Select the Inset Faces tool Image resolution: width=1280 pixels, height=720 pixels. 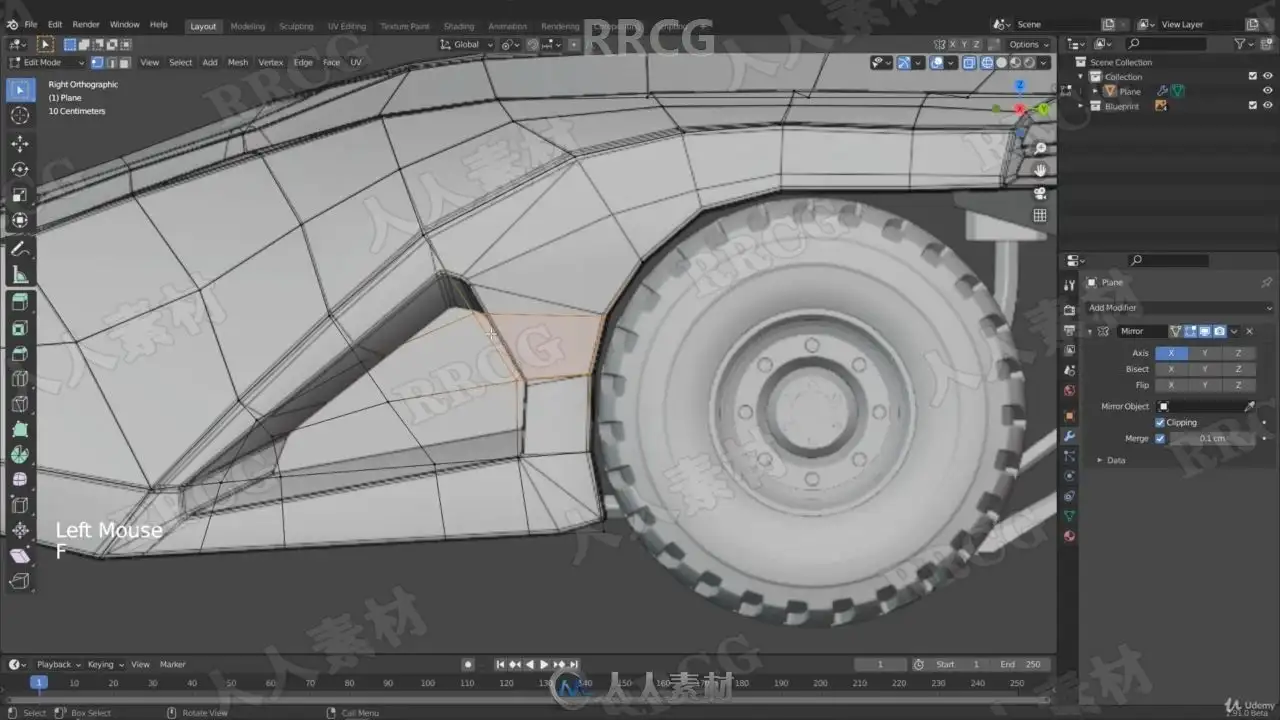pyautogui.click(x=20, y=328)
